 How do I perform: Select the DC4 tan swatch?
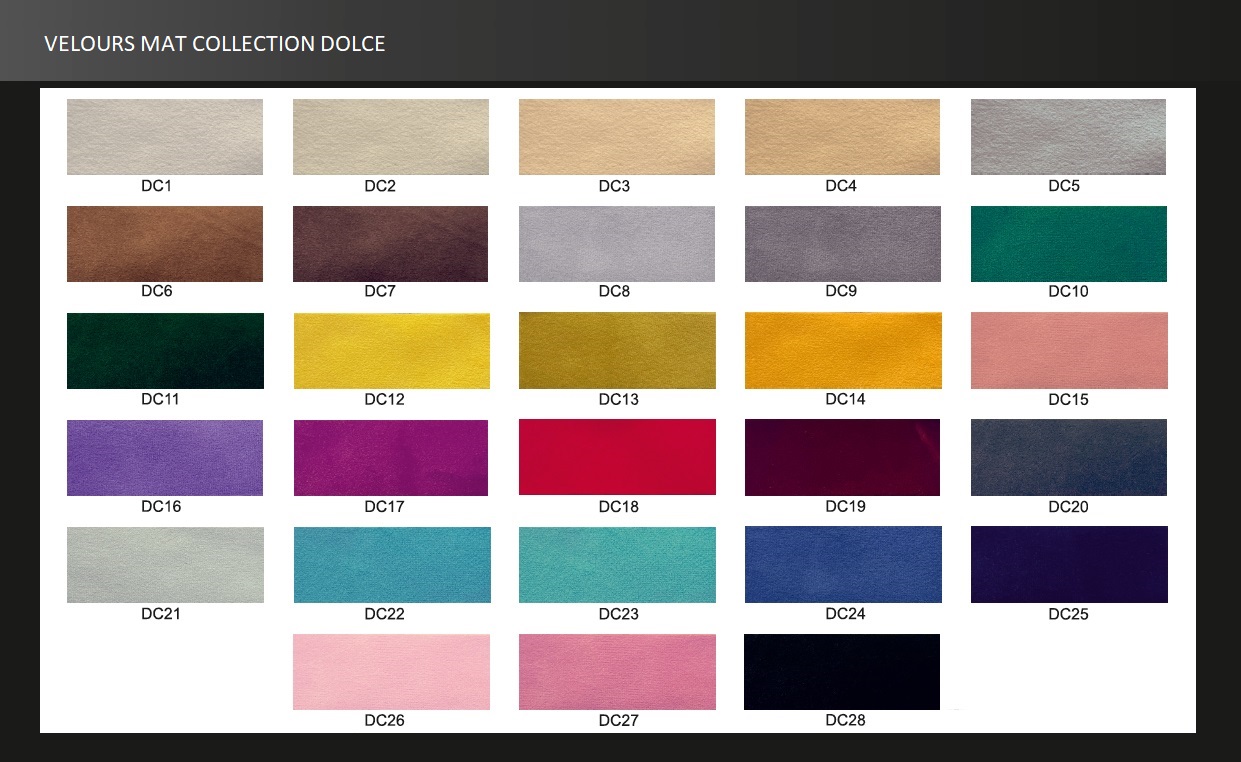pyautogui.click(x=842, y=137)
